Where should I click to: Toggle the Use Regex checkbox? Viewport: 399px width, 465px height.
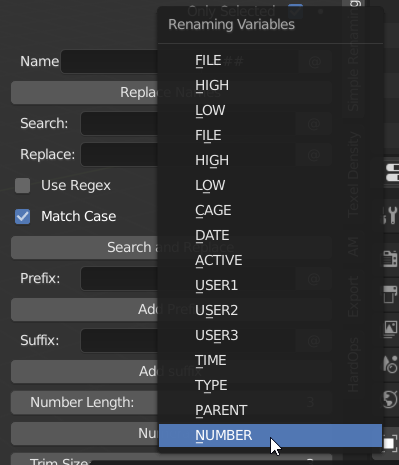point(22,185)
